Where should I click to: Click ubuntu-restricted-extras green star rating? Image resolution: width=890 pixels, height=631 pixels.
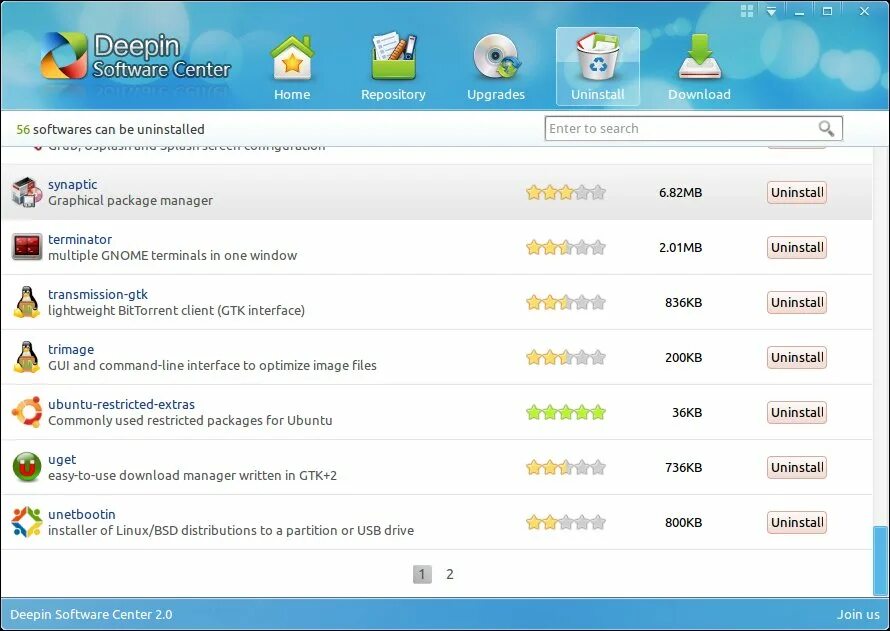(566, 413)
